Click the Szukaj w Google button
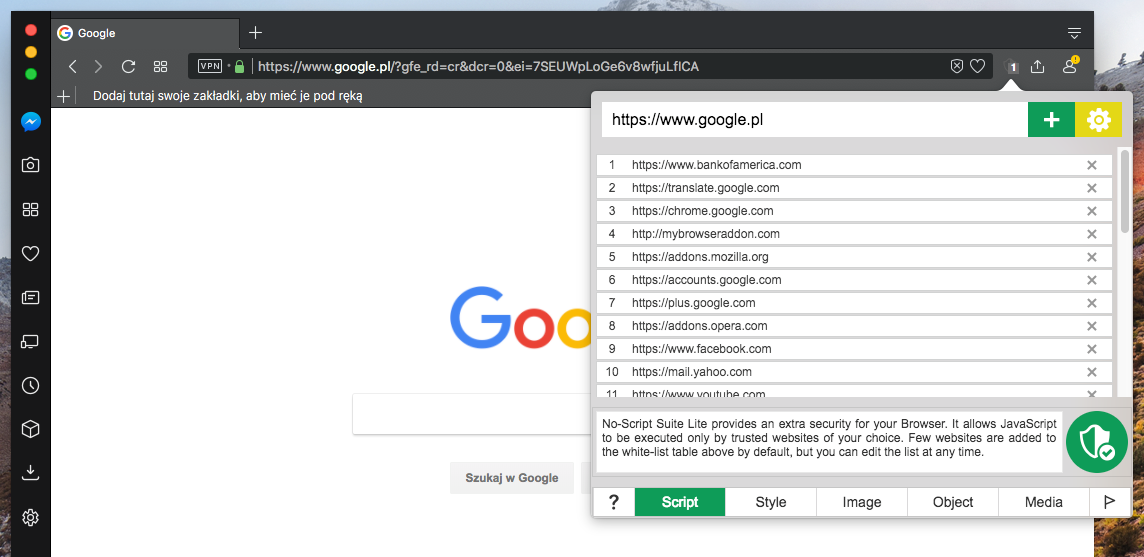Viewport: 1144px width, 557px height. [511, 478]
